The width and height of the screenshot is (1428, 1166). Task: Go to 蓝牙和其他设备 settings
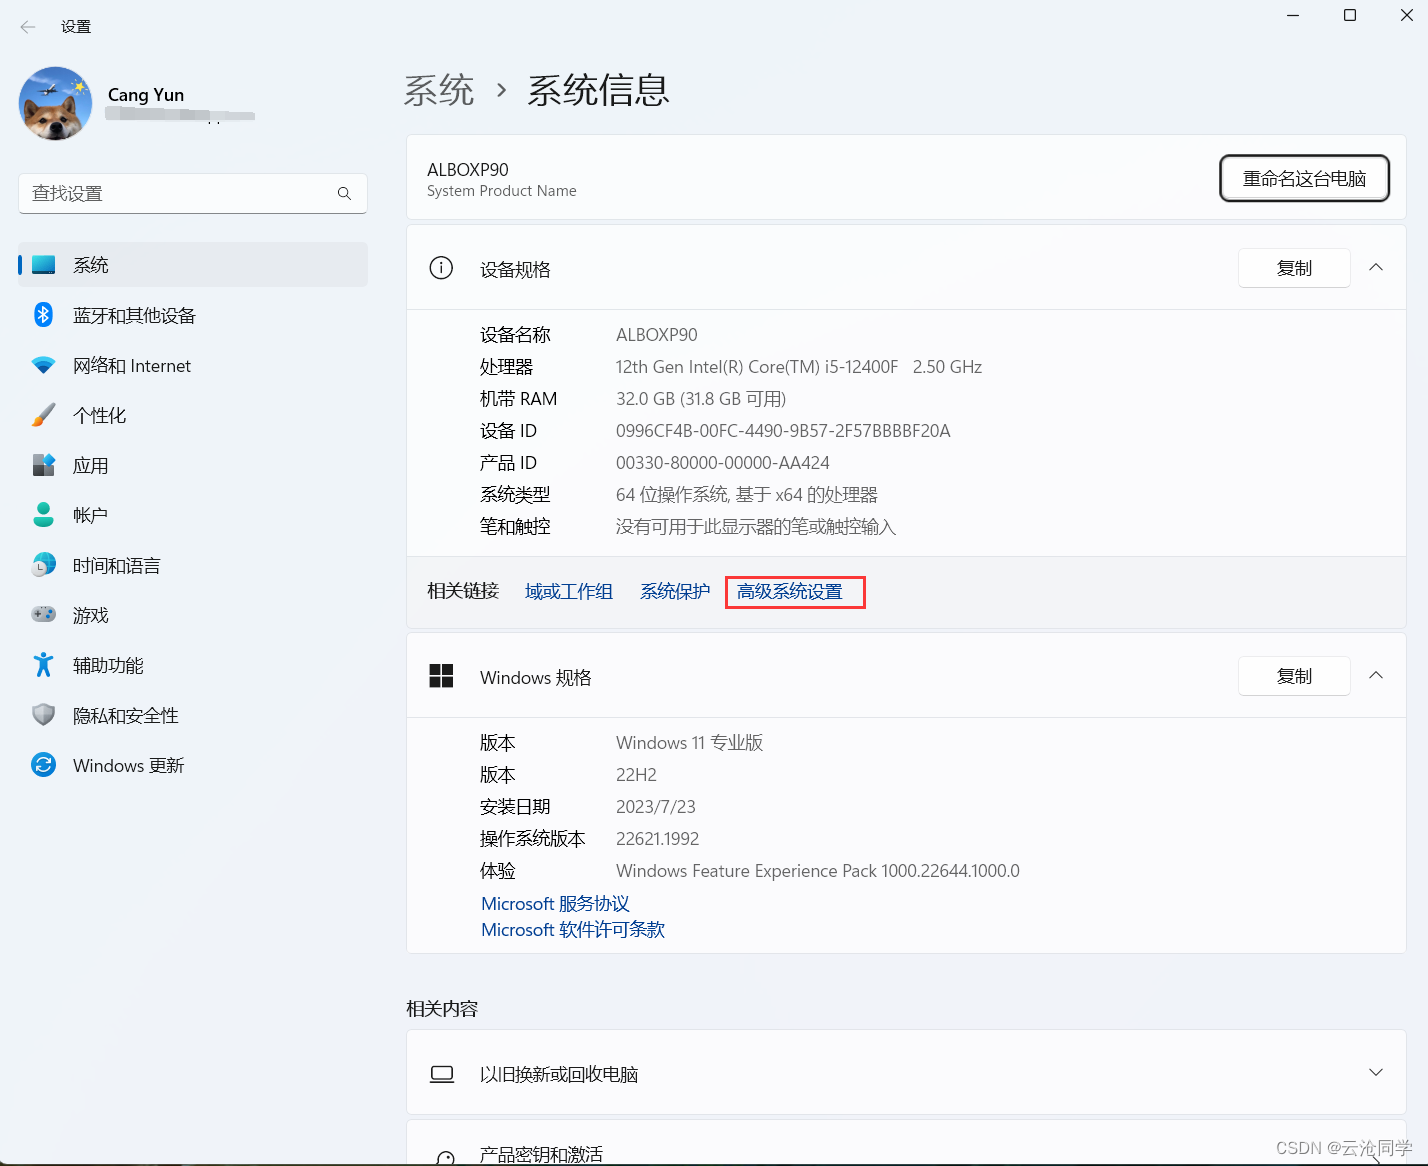[x=193, y=315]
